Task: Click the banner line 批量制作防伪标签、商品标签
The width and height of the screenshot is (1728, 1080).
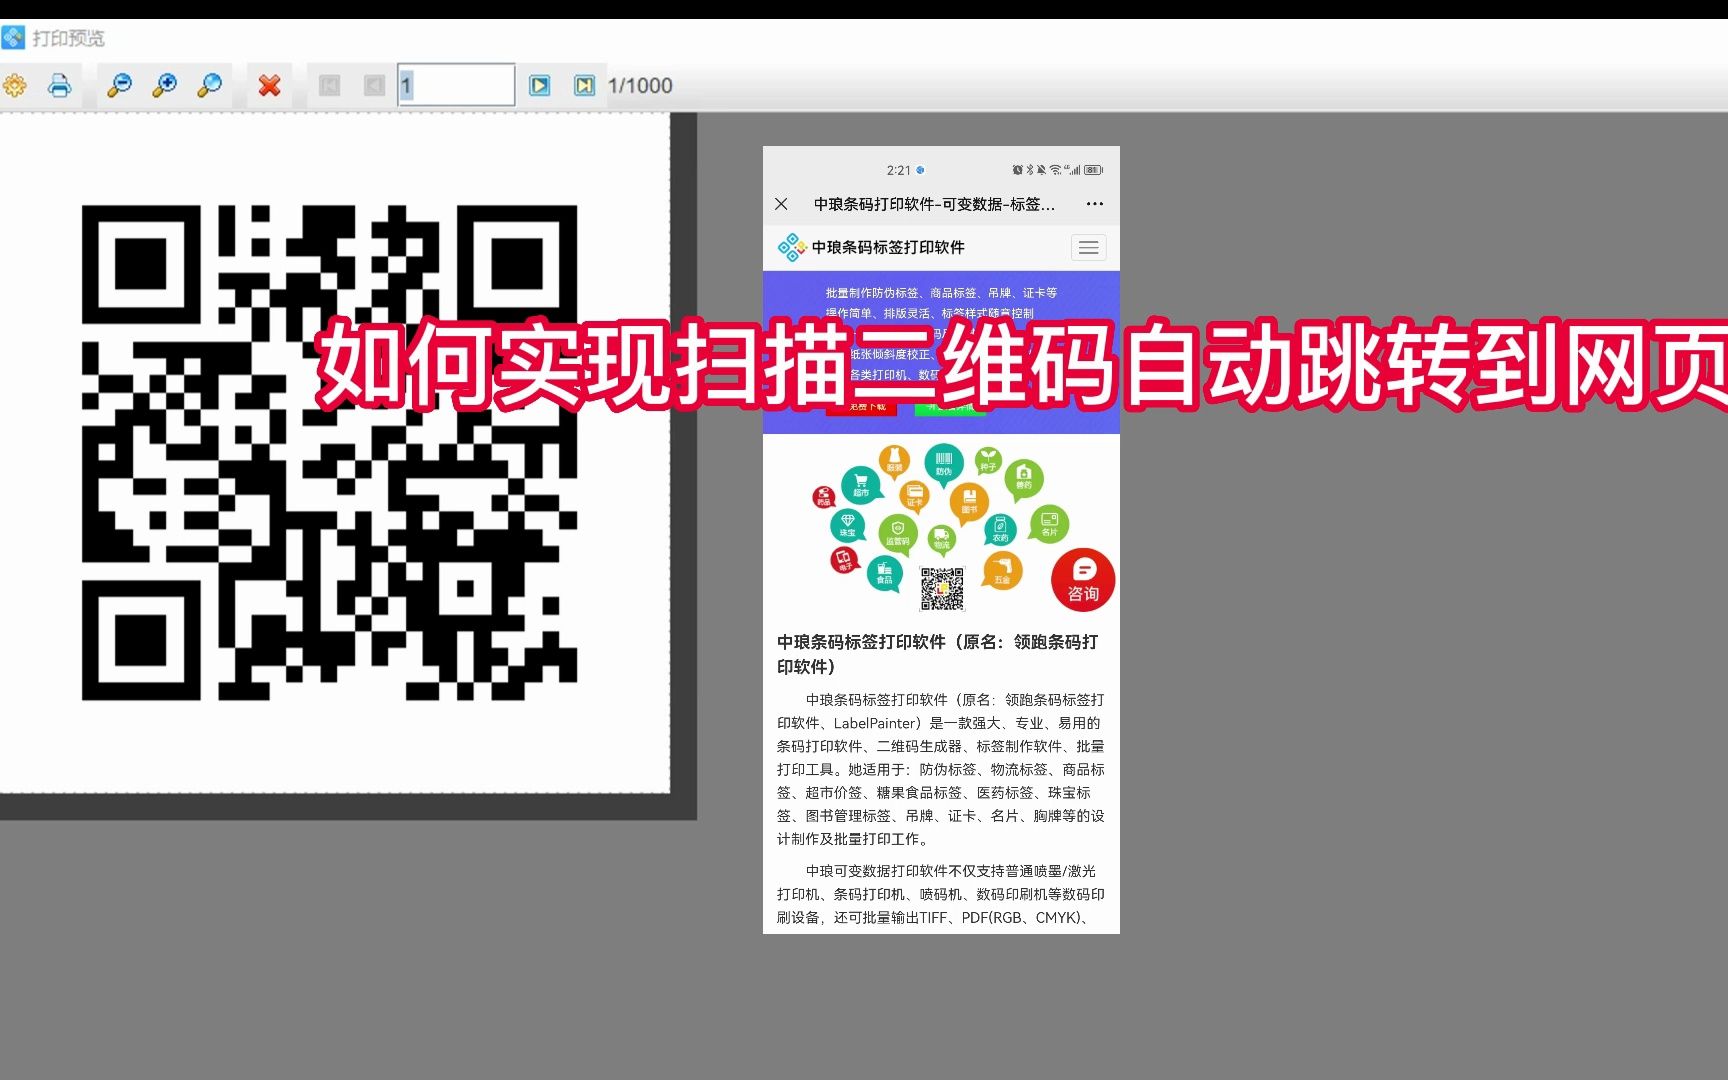Action: point(940,293)
